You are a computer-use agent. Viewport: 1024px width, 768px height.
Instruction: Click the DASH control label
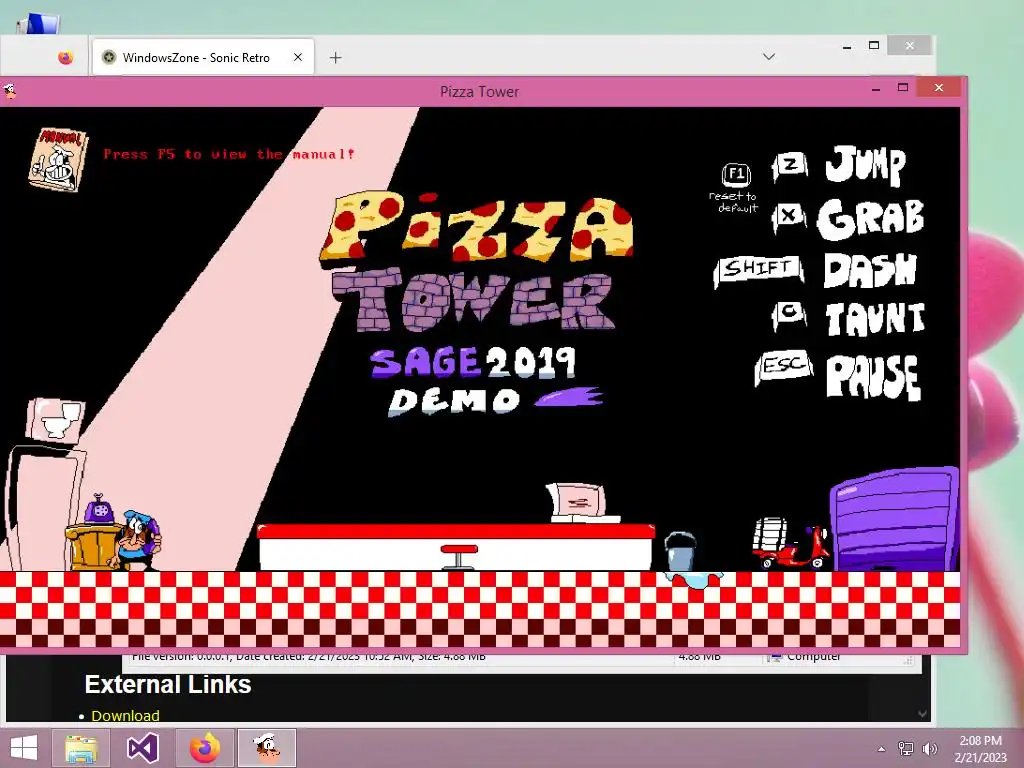point(870,269)
